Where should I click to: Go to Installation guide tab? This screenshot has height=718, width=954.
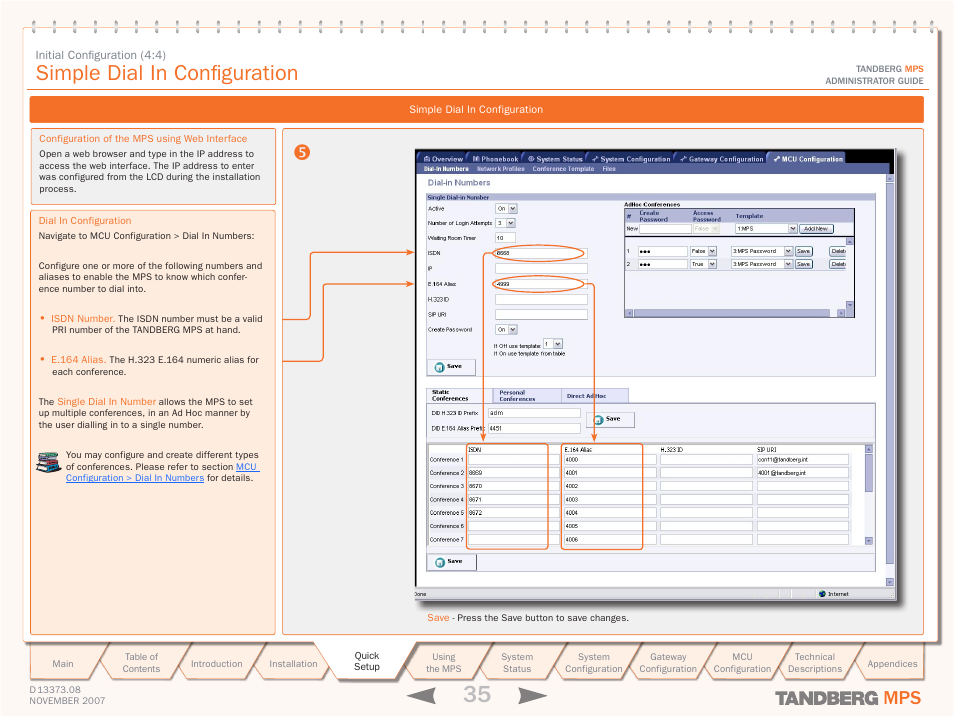click(293, 664)
